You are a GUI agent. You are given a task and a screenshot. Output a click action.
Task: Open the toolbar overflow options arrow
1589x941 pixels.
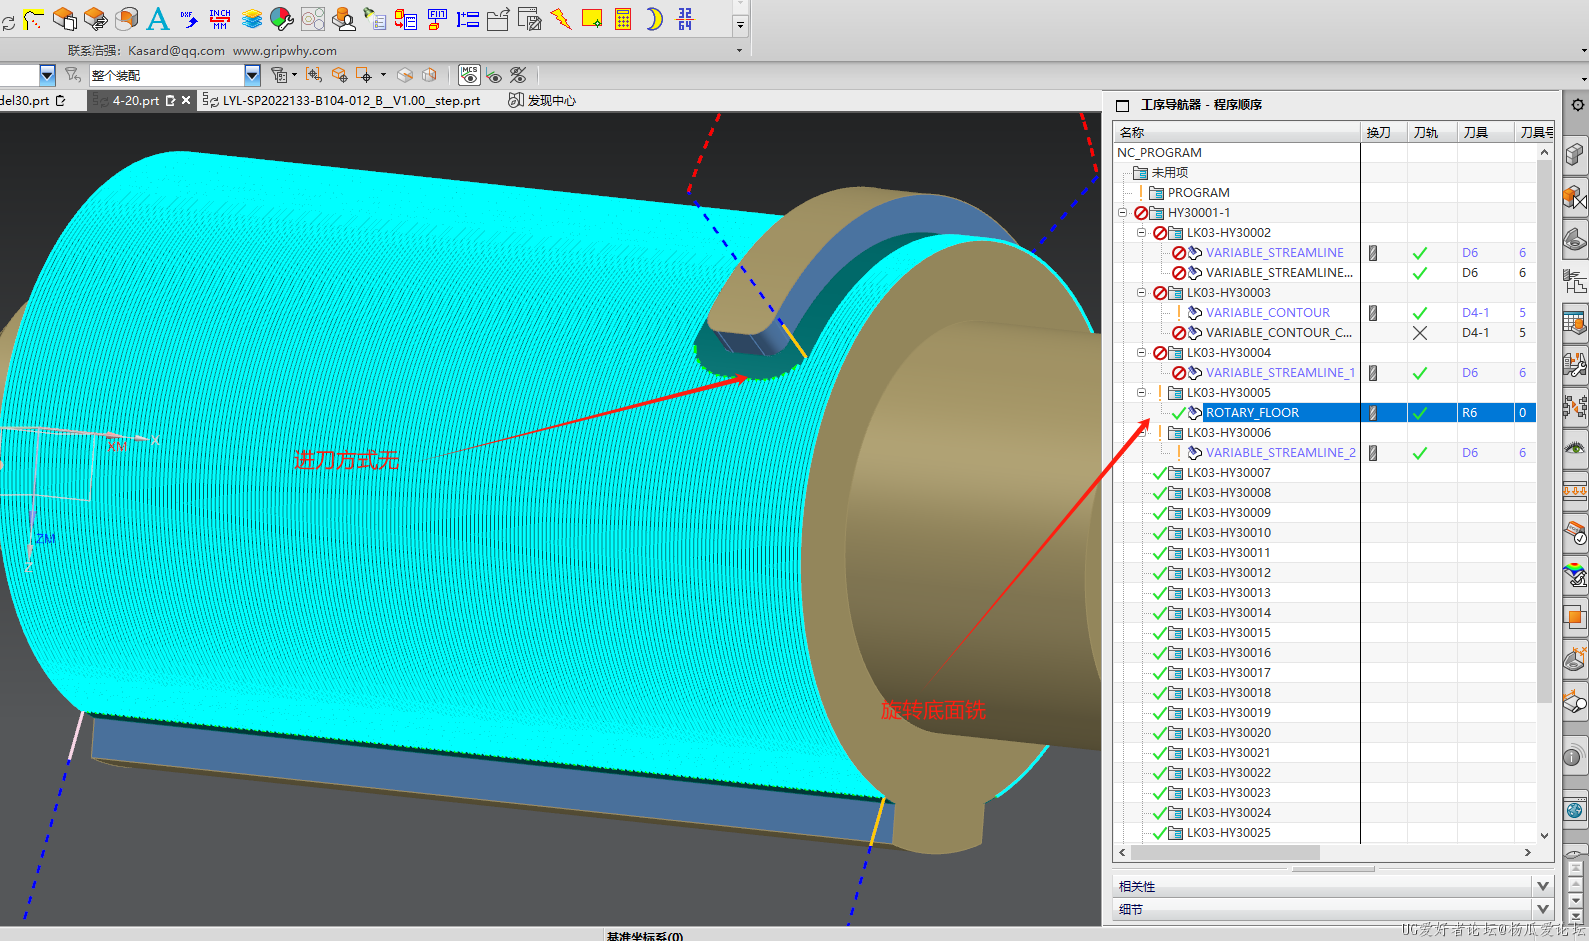point(740,24)
